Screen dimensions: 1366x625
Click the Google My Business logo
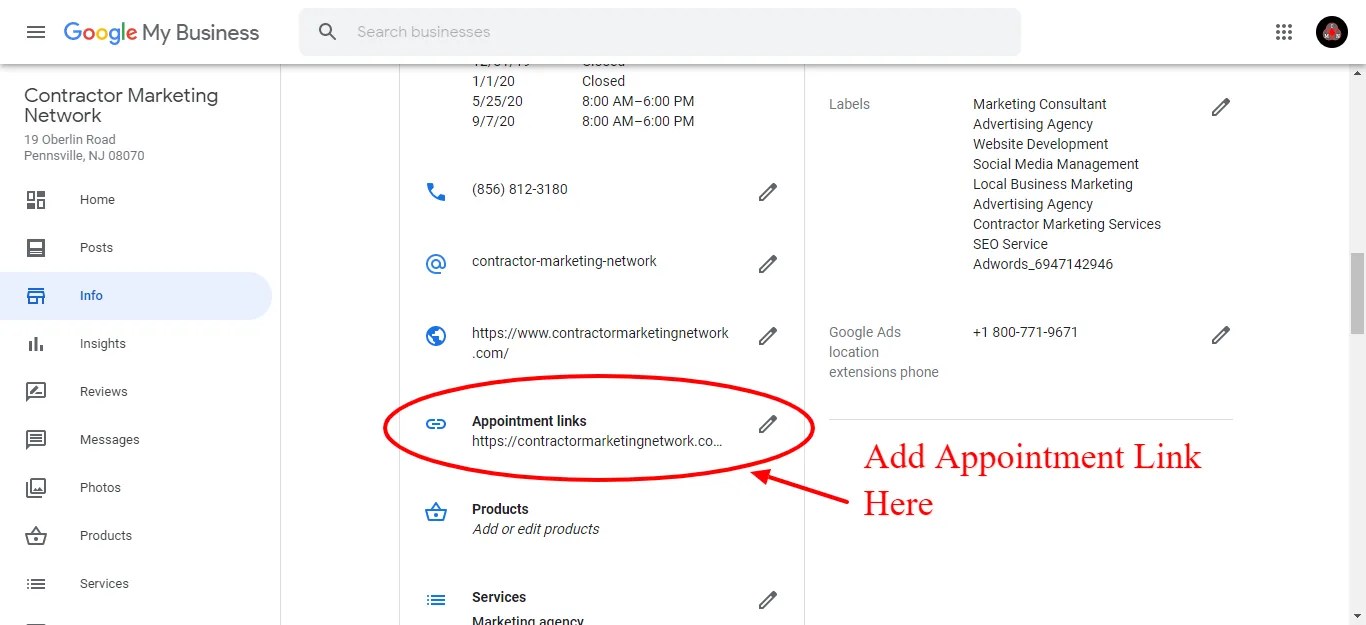pyautogui.click(x=161, y=32)
